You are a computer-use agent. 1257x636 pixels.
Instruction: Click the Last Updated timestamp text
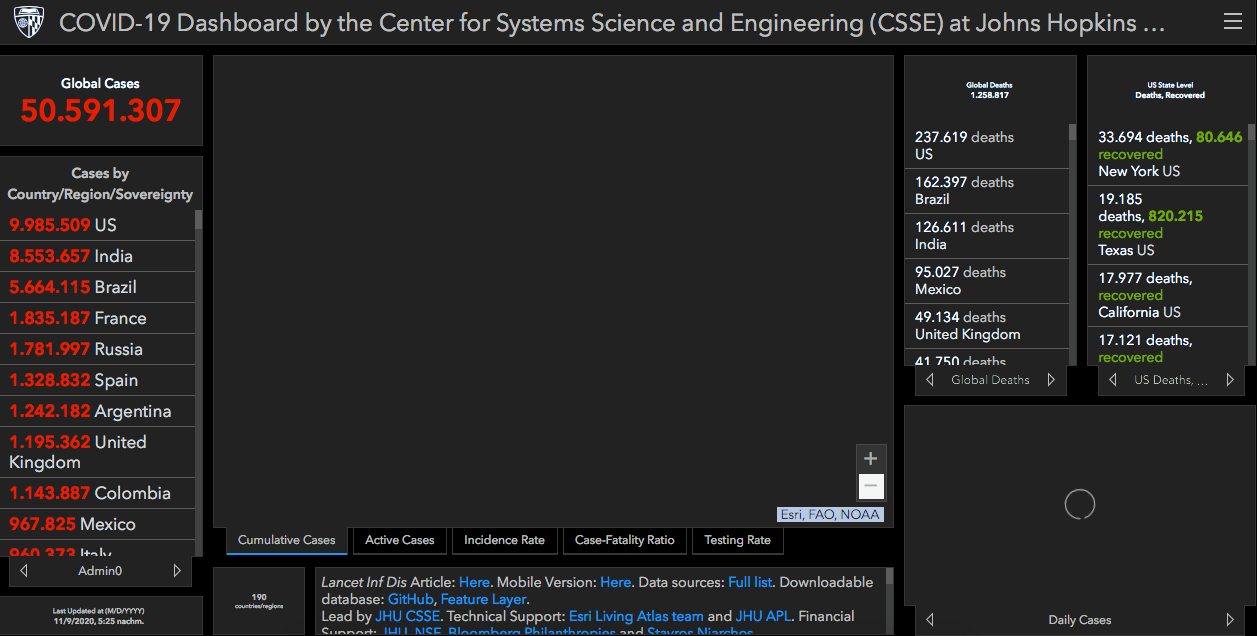(x=100, y=616)
